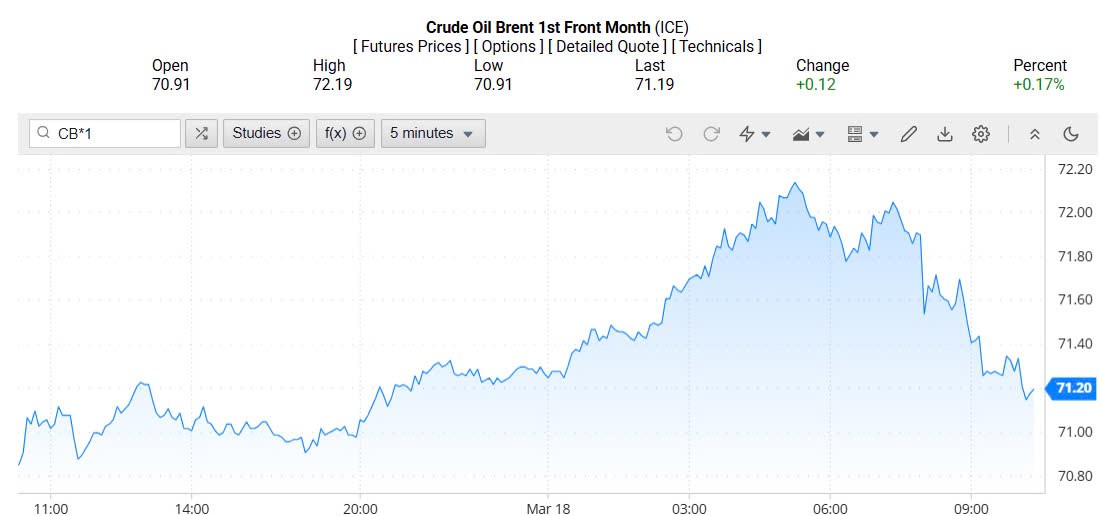This screenshot has height=516, width=1101.
Task: Redo the chart action
Action: point(712,134)
